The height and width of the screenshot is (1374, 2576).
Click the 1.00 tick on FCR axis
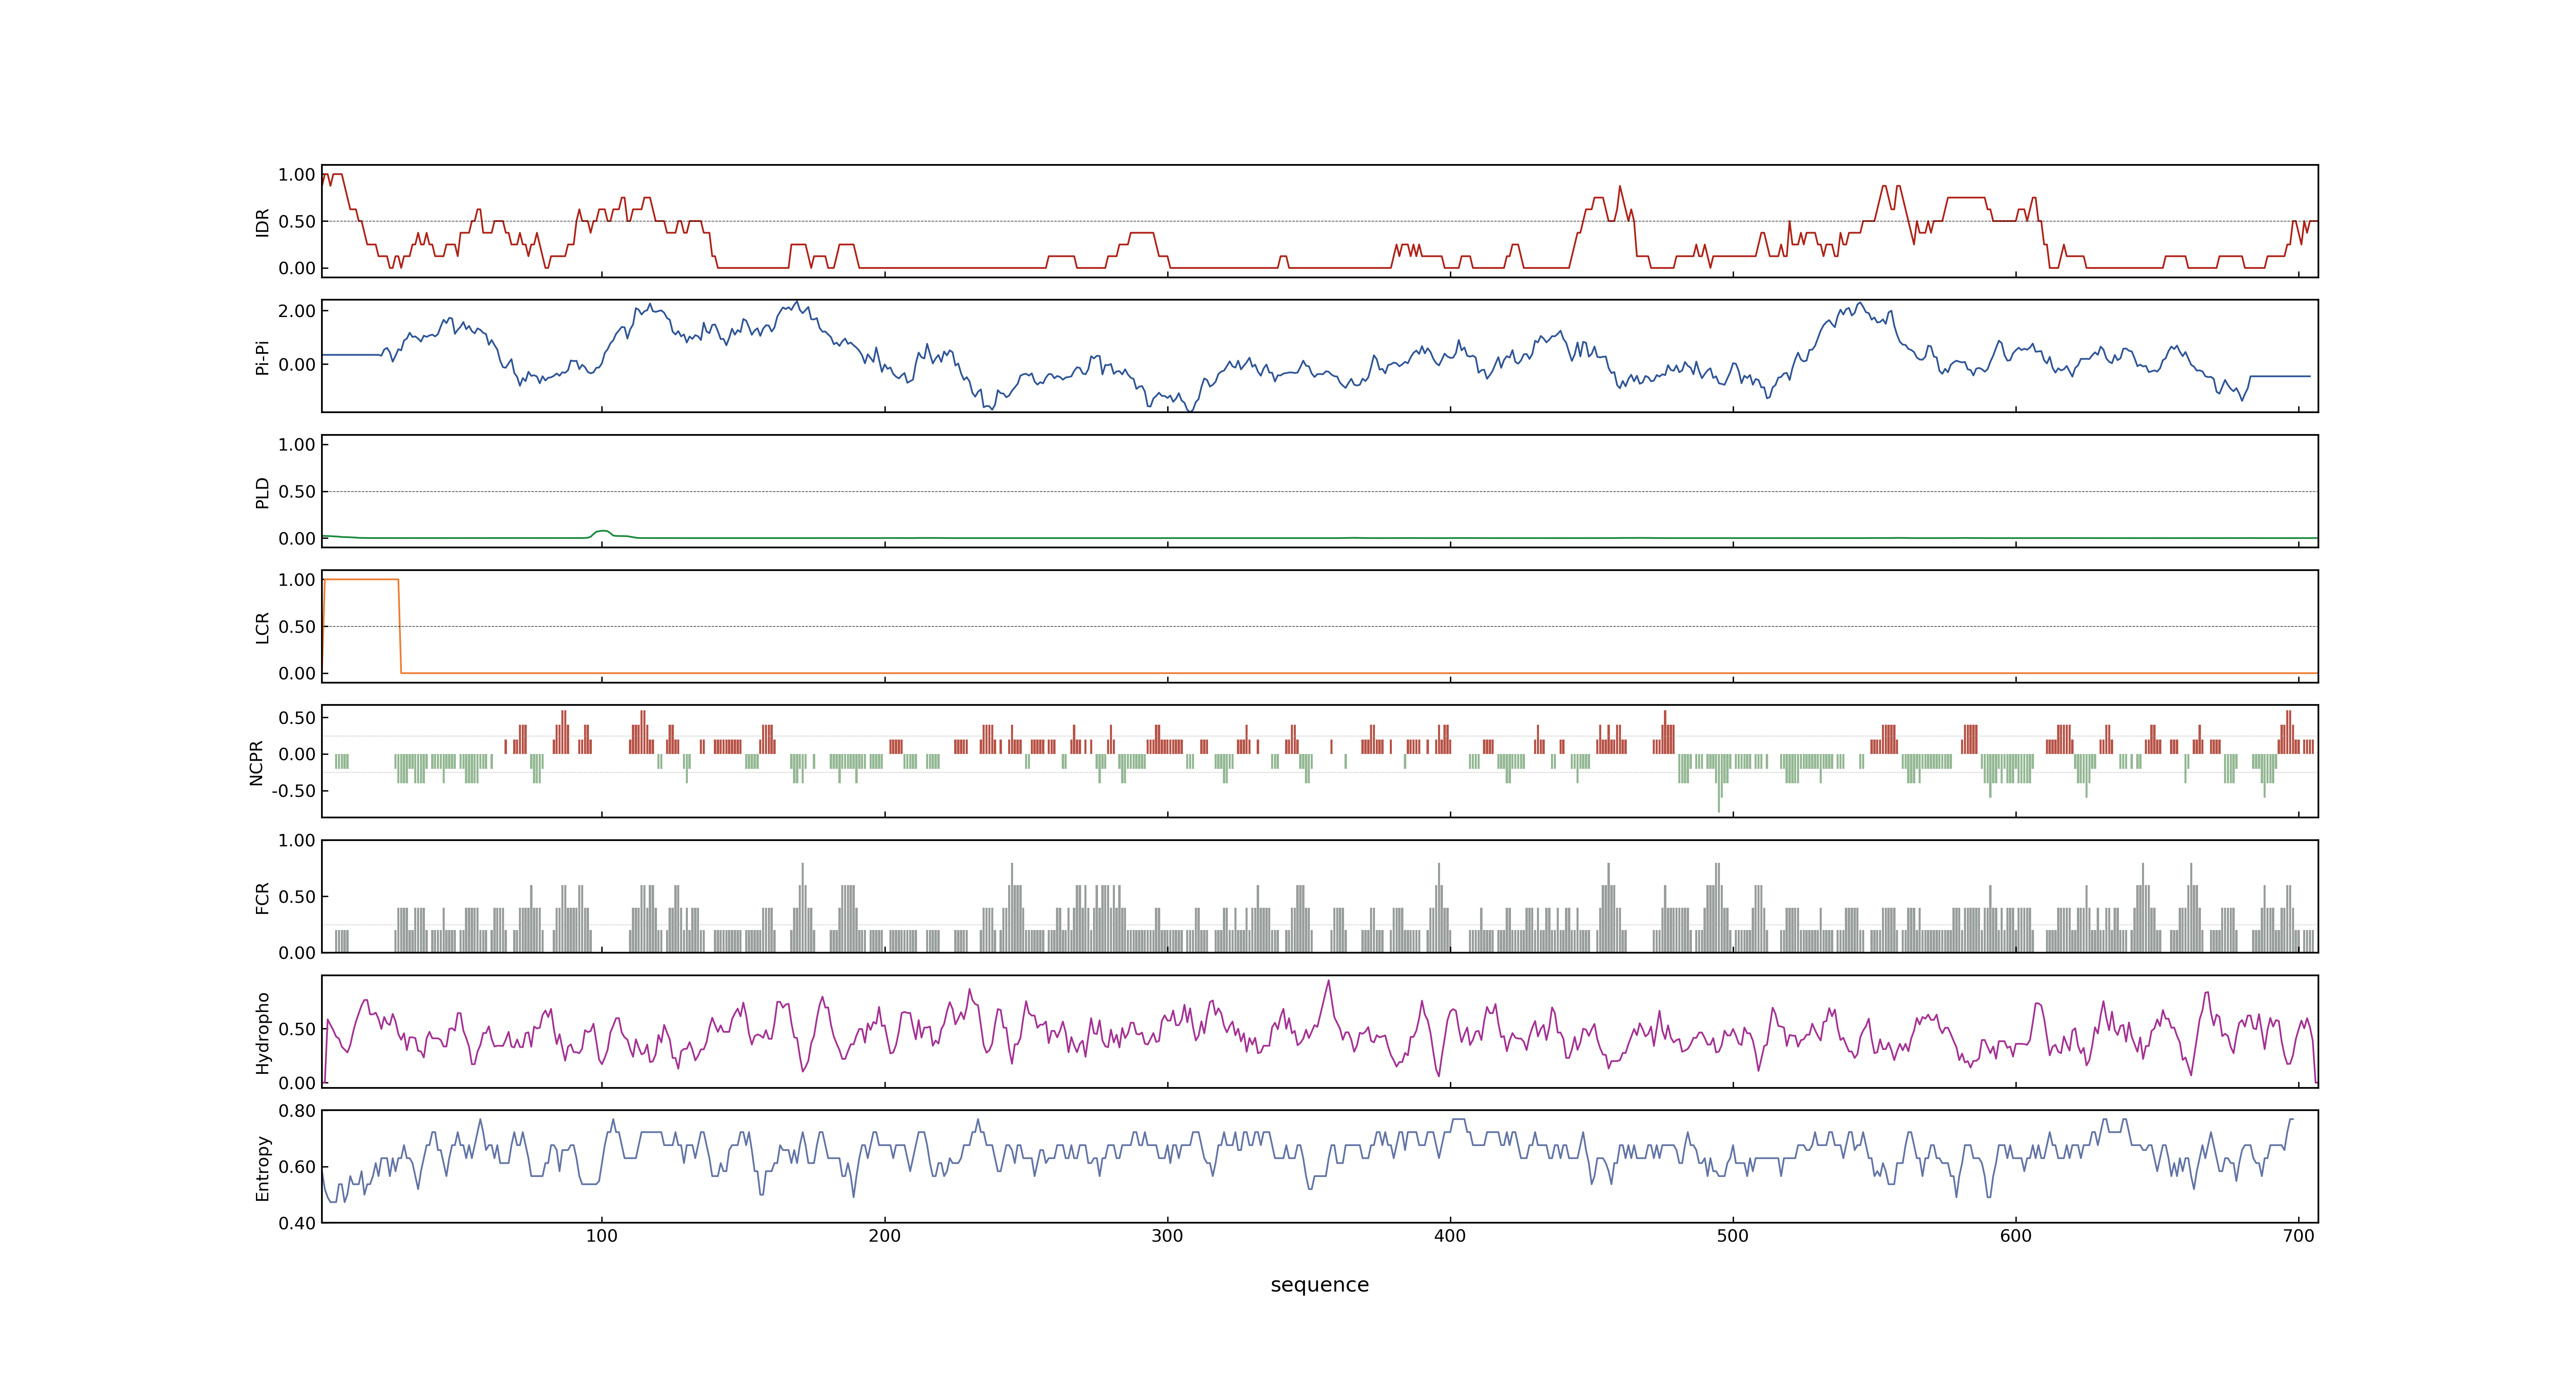pyautogui.click(x=297, y=841)
